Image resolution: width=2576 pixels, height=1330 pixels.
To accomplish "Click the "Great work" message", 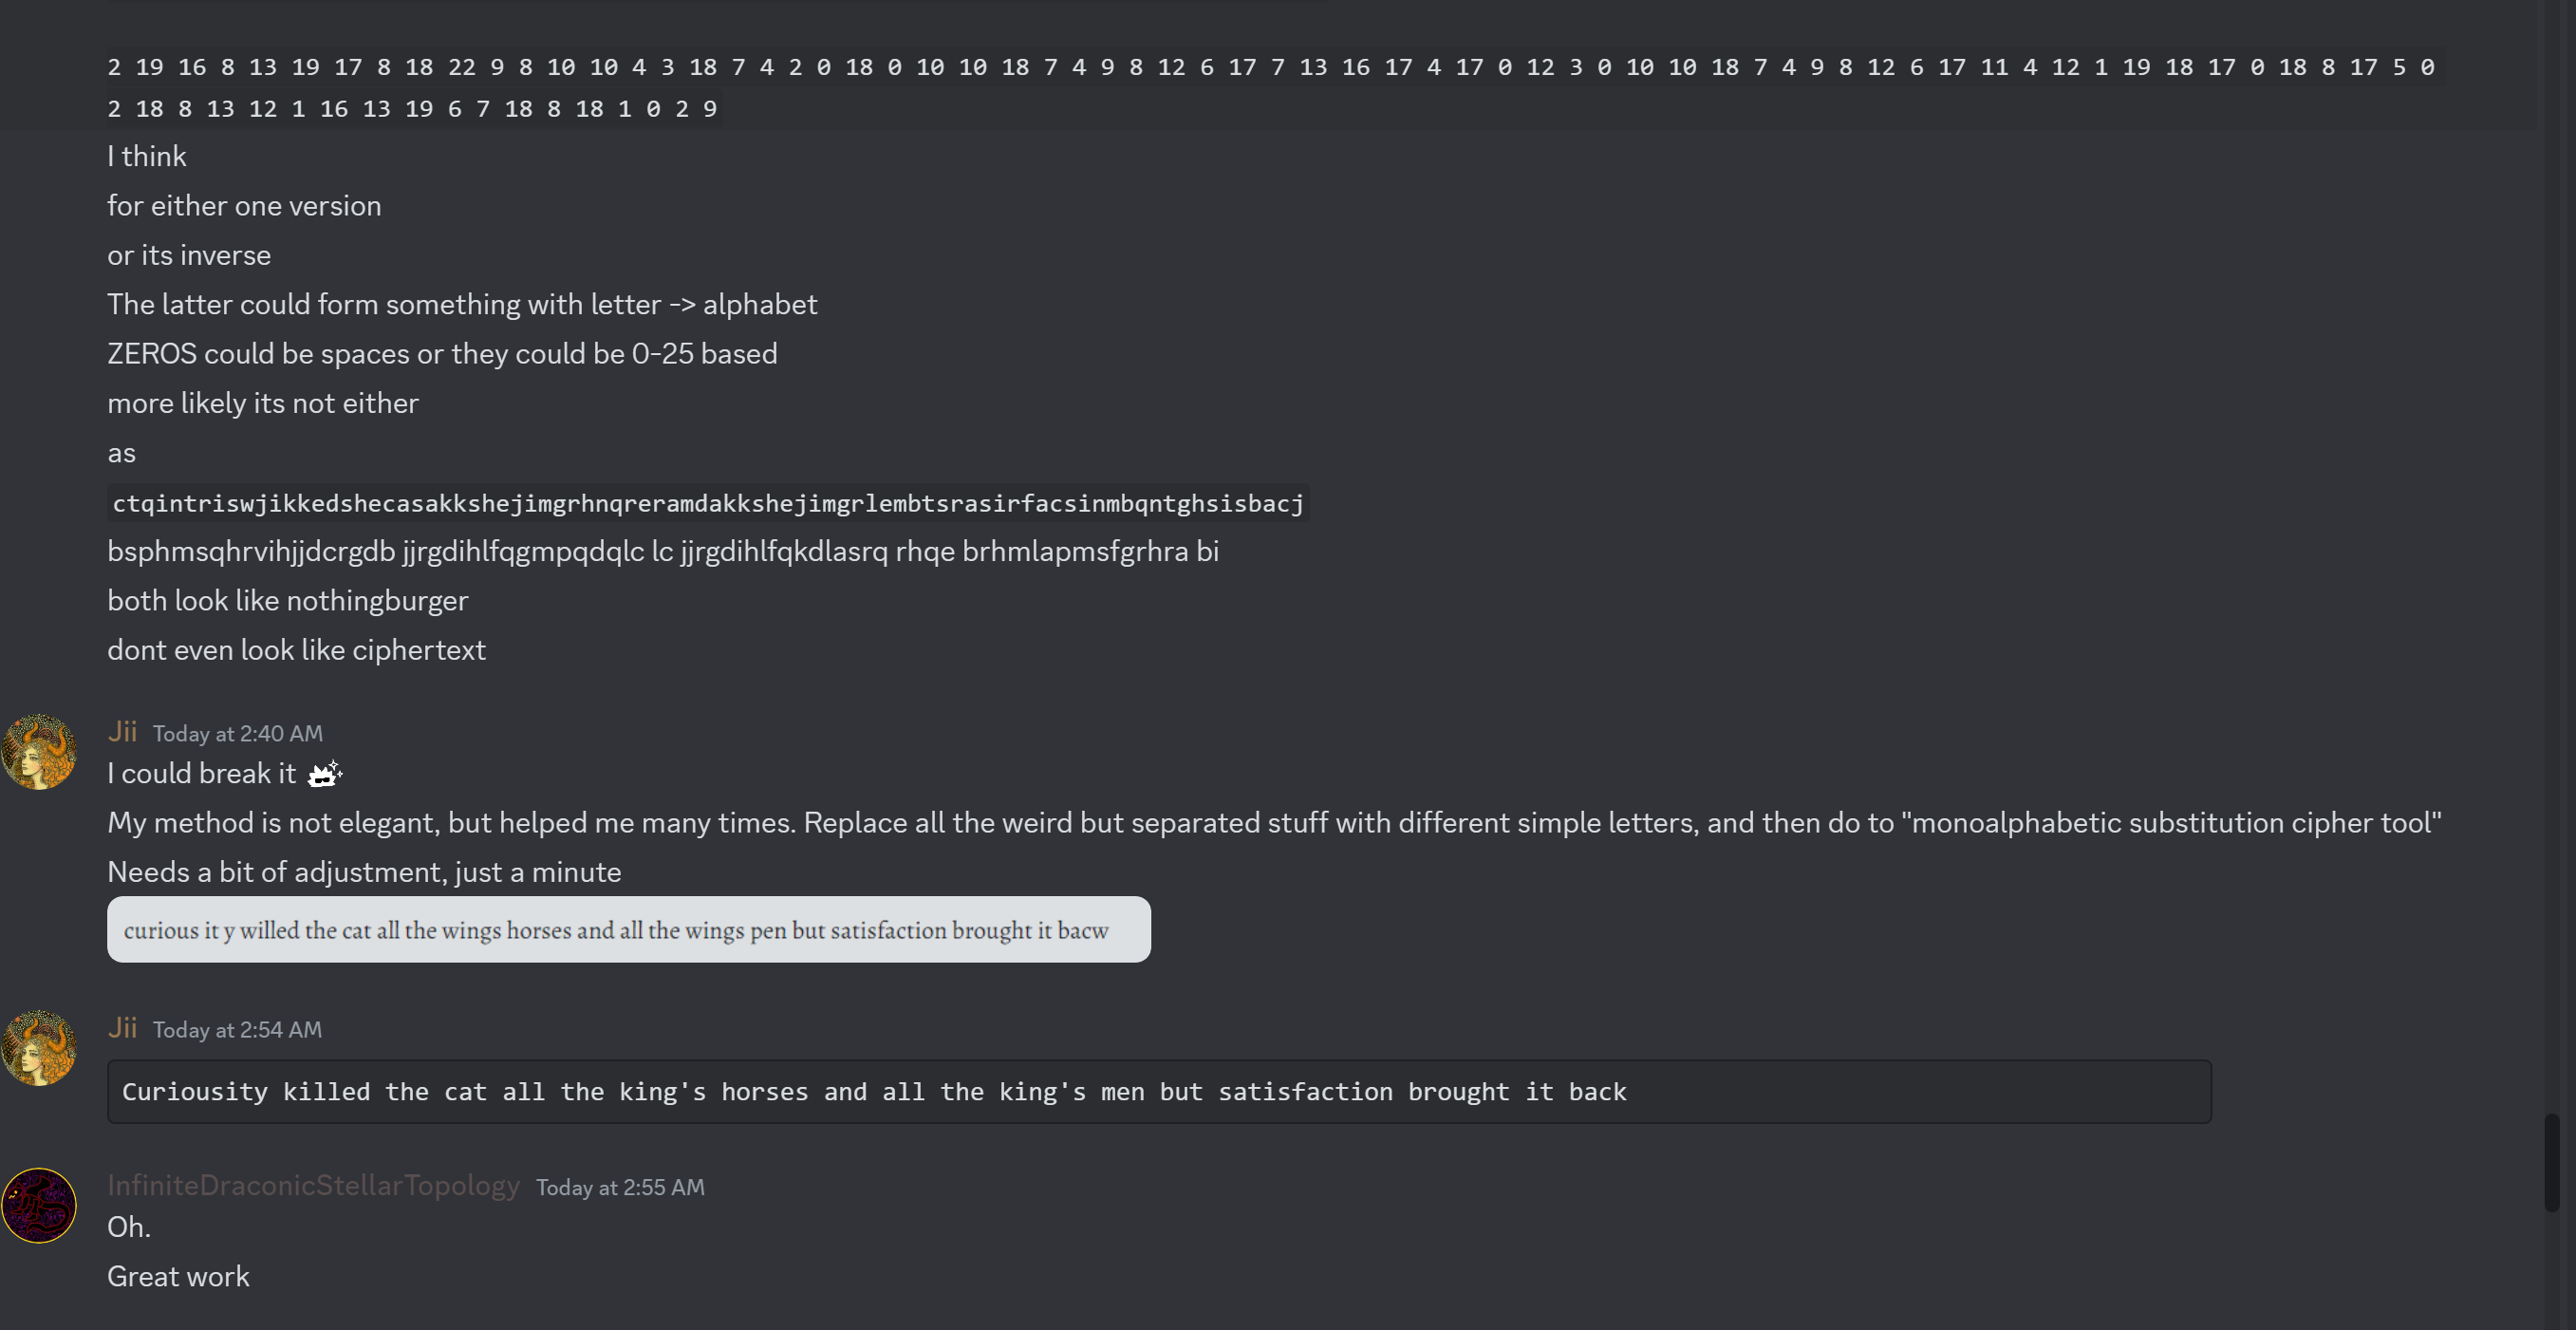I will pos(178,1277).
